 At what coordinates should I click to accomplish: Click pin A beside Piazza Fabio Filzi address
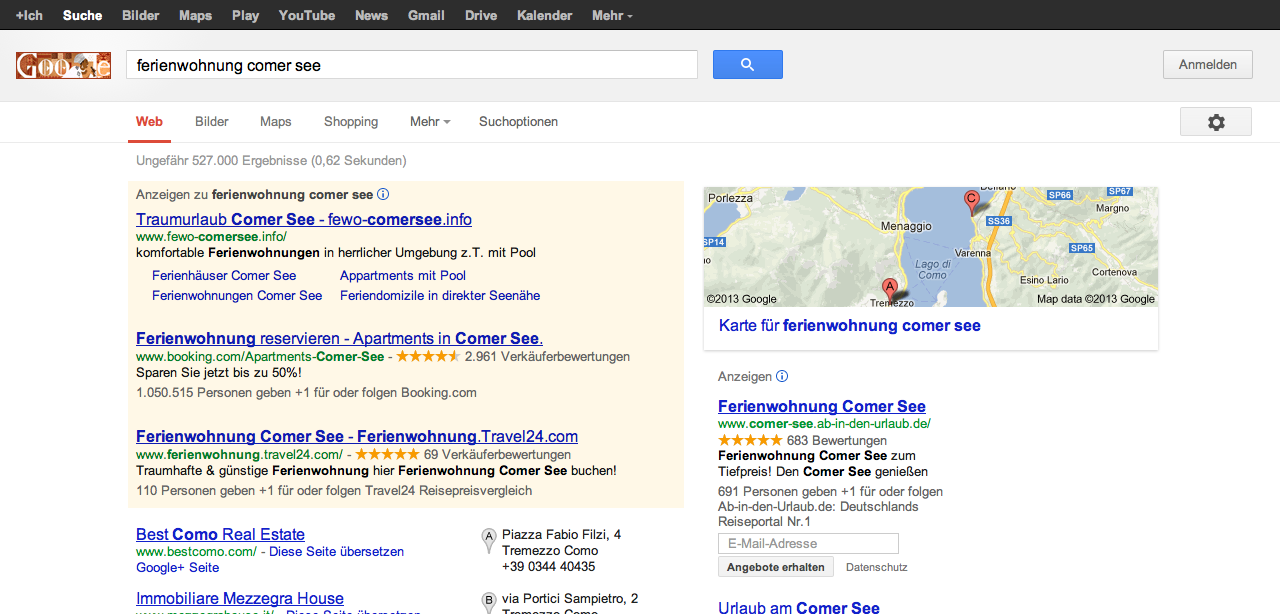[489, 540]
